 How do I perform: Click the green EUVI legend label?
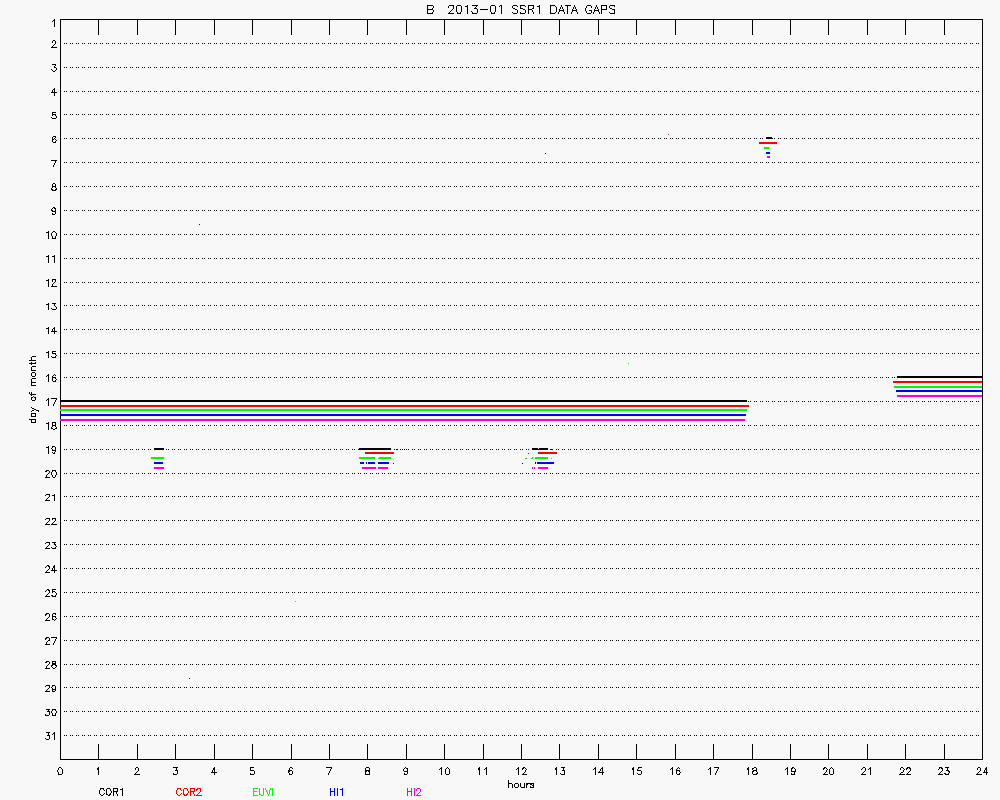point(264,792)
